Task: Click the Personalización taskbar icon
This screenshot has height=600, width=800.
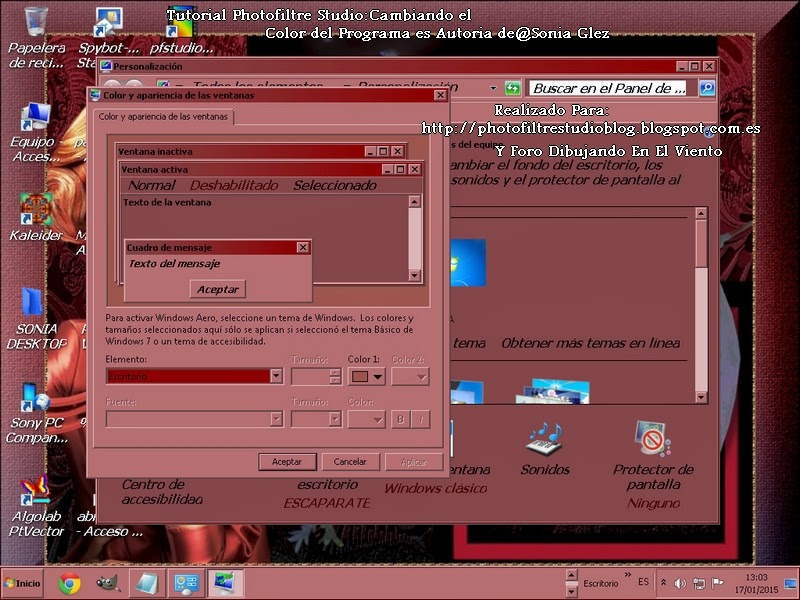Action: click(225, 583)
